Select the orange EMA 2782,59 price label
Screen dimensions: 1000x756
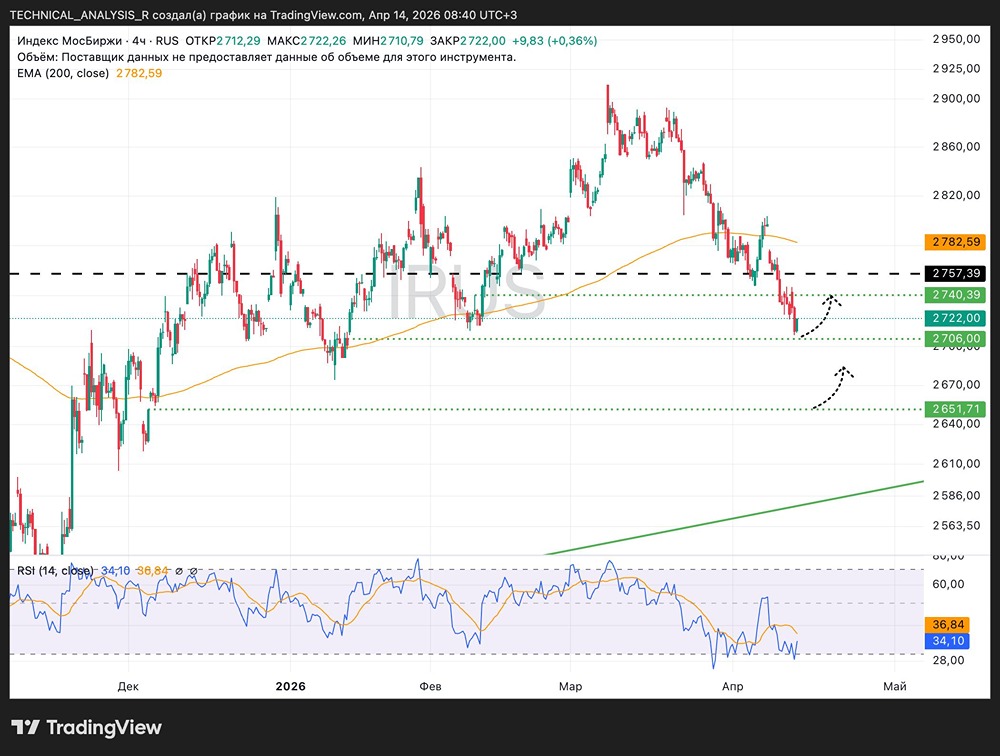[958, 241]
